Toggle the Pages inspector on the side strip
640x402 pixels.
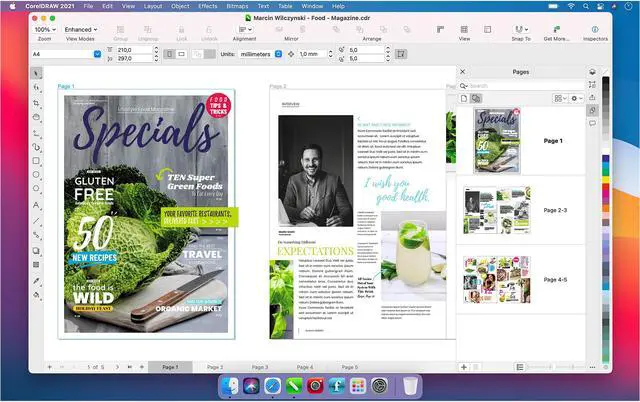coord(592,110)
